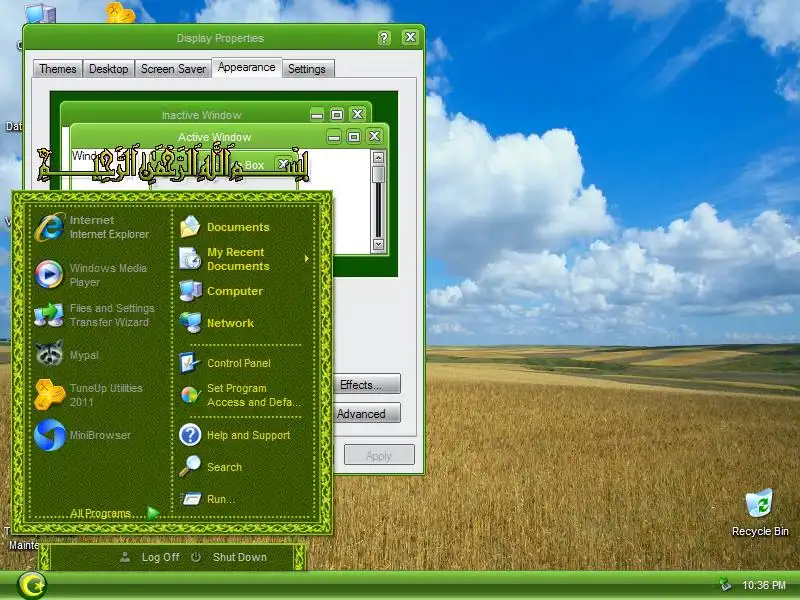The image size is (800, 600).
Task: Go to the Settings tab
Action: click(x=307, y=69)
